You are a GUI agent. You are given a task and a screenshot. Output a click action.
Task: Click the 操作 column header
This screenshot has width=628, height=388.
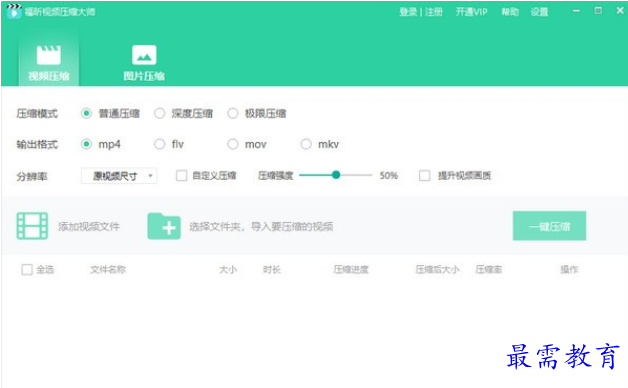coord(569,269)
